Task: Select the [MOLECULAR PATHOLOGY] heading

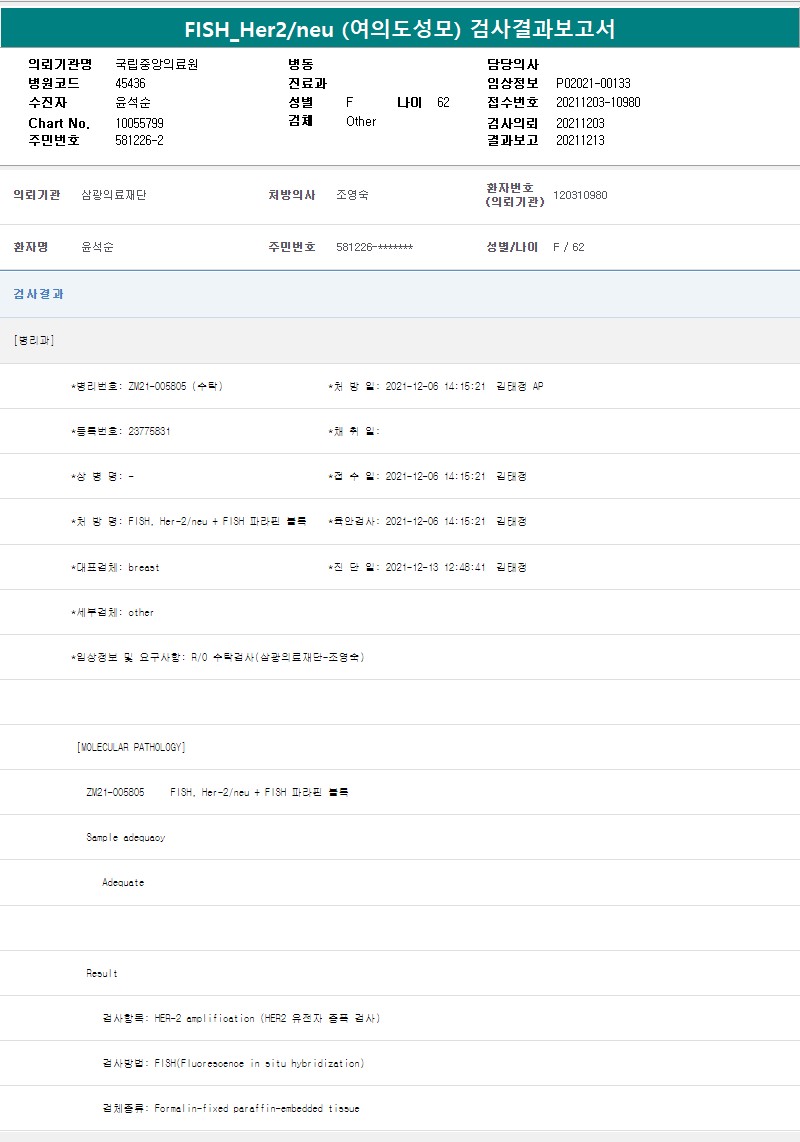Action: (x=131, y=748)
